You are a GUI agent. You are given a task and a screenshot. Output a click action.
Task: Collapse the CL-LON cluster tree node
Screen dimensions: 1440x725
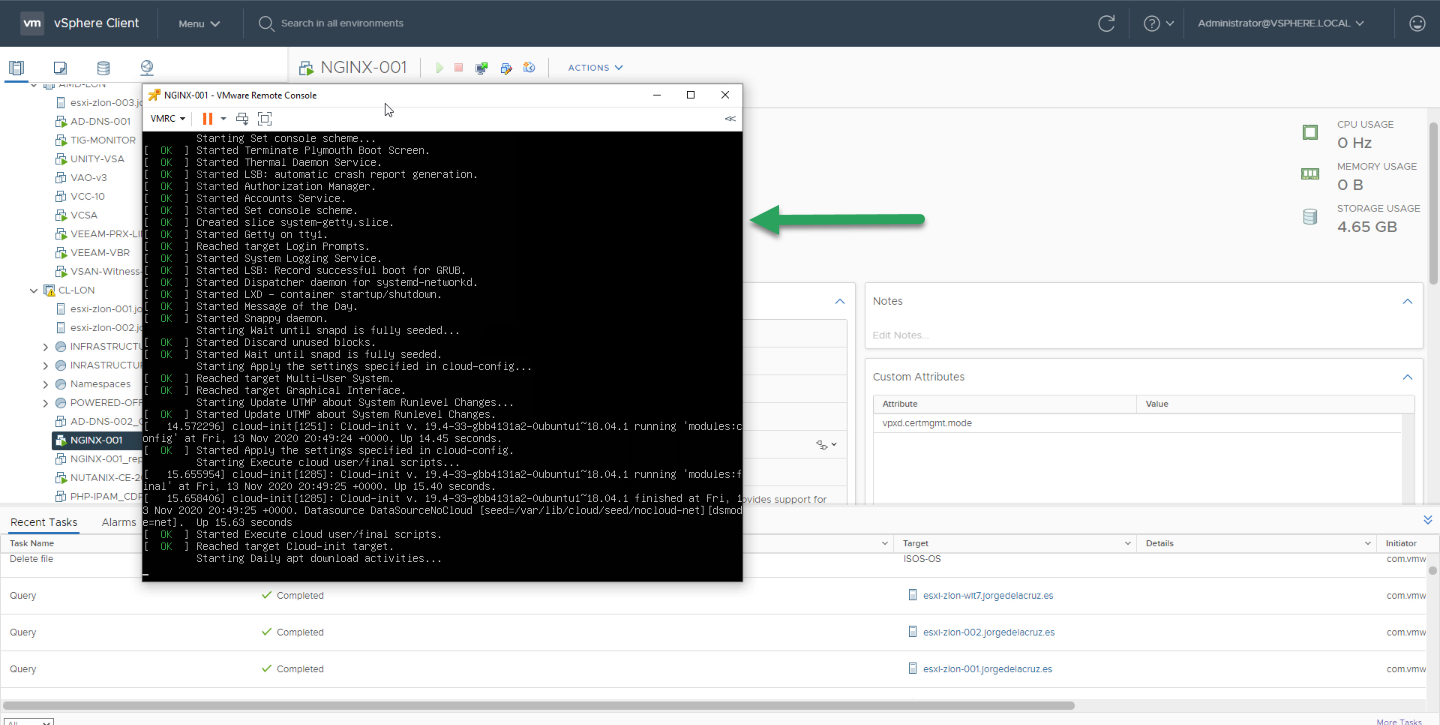(x=33, y=290)
